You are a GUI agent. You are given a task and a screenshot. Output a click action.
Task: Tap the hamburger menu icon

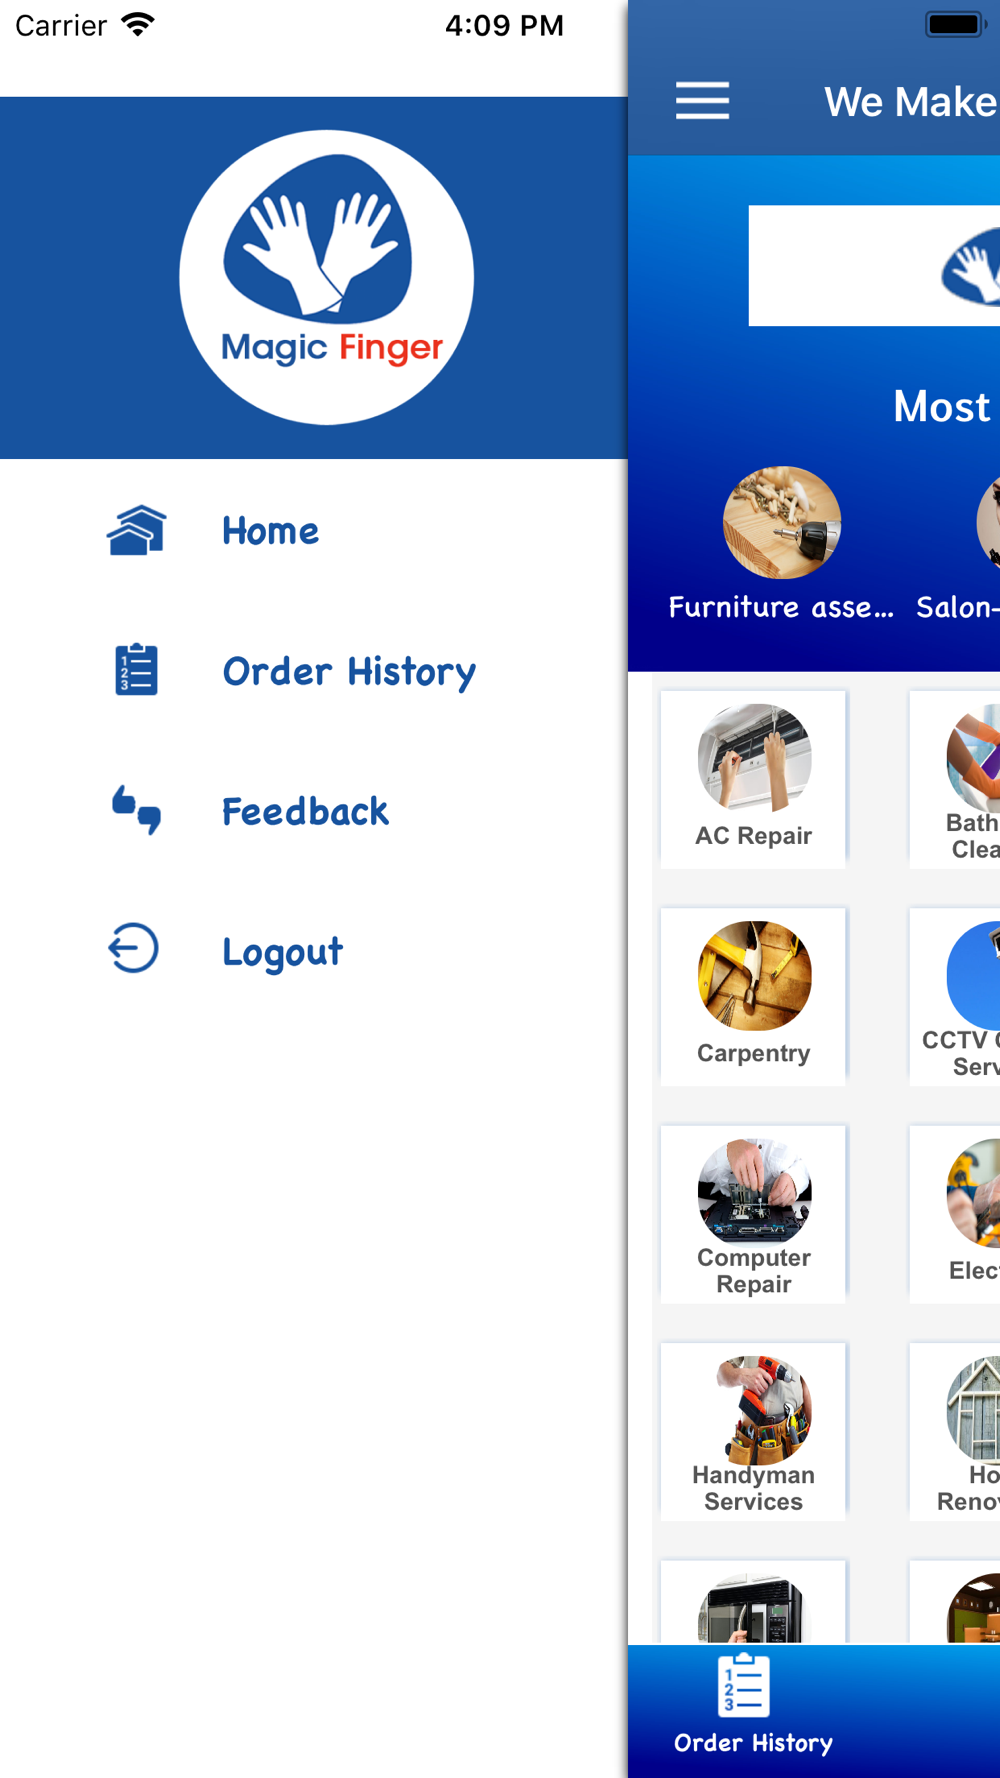tap(702, 101)
